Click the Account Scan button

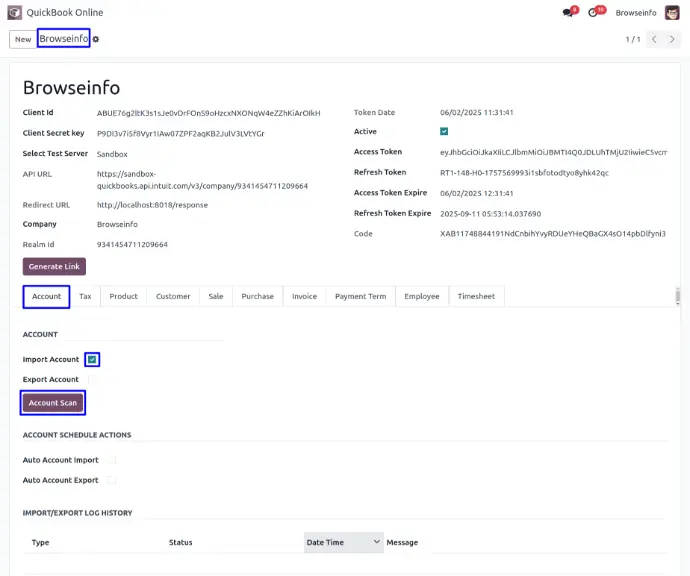point(53,403)
